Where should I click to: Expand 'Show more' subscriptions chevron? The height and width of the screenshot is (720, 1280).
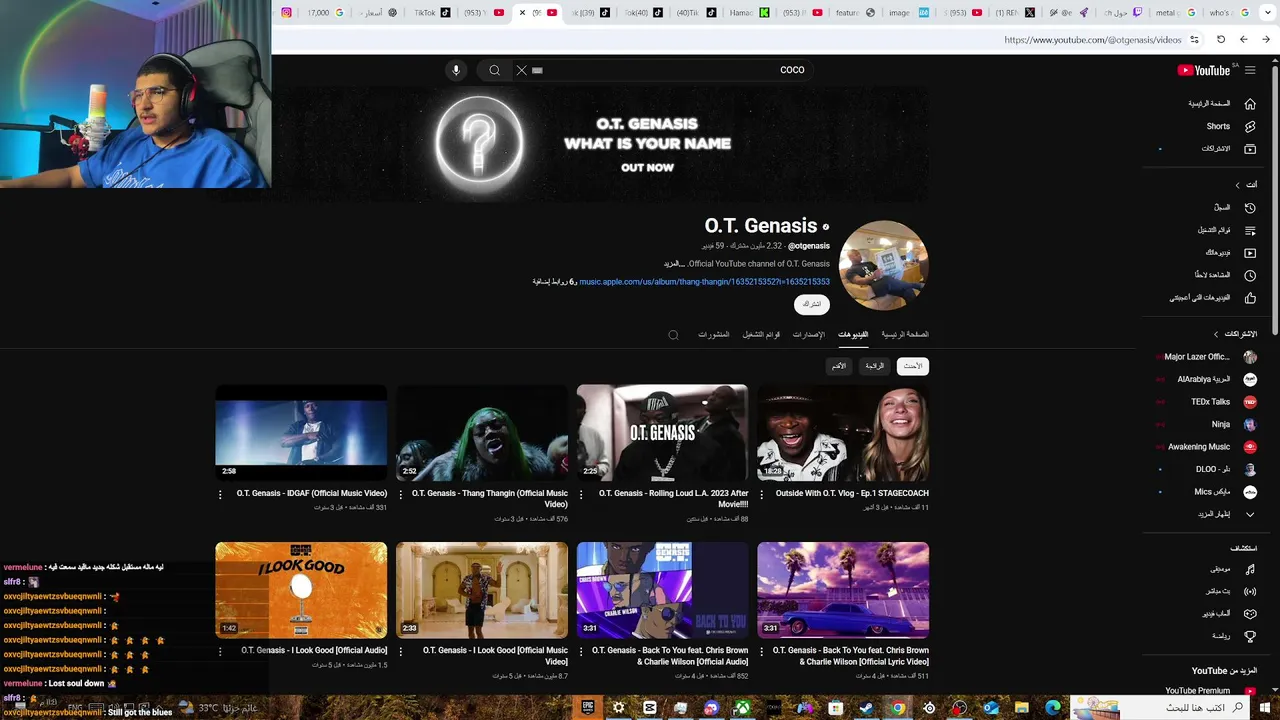pos(1250,514)
